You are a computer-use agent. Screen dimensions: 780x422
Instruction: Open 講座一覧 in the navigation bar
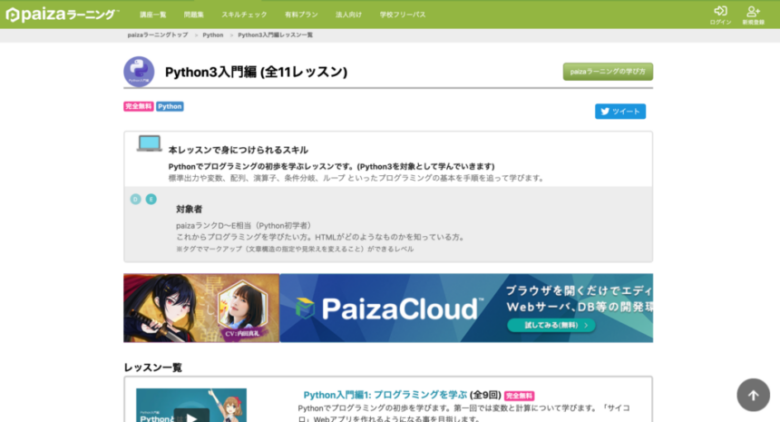coord(153,15)
